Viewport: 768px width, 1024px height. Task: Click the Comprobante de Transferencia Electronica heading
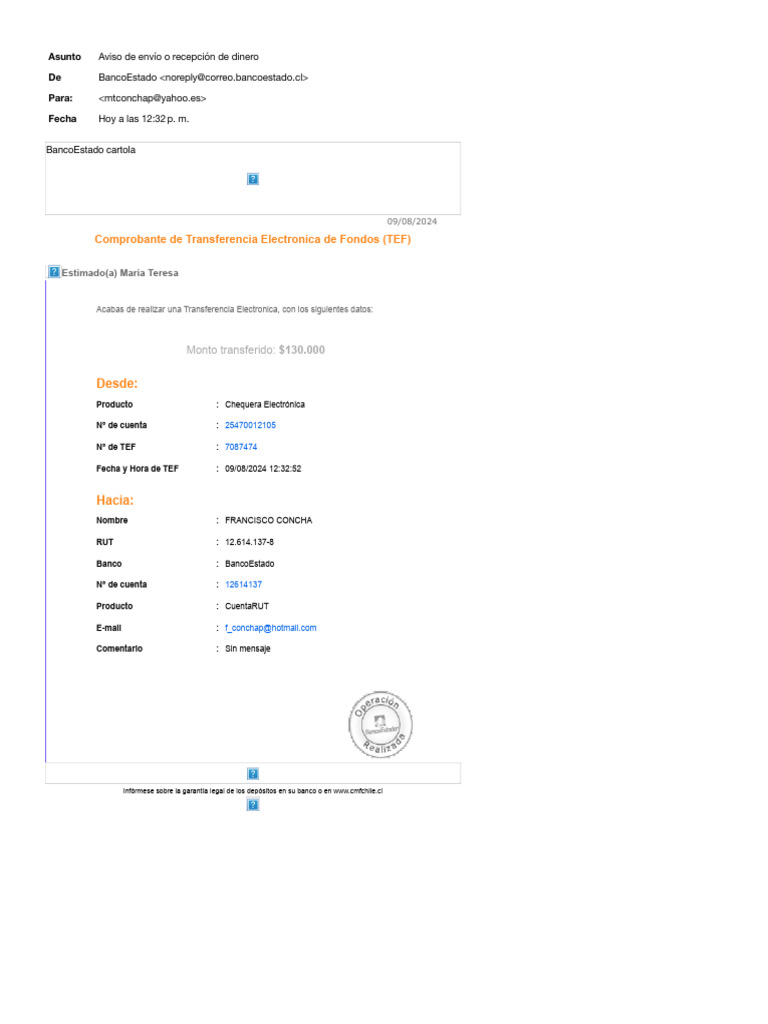pos(253,239)
